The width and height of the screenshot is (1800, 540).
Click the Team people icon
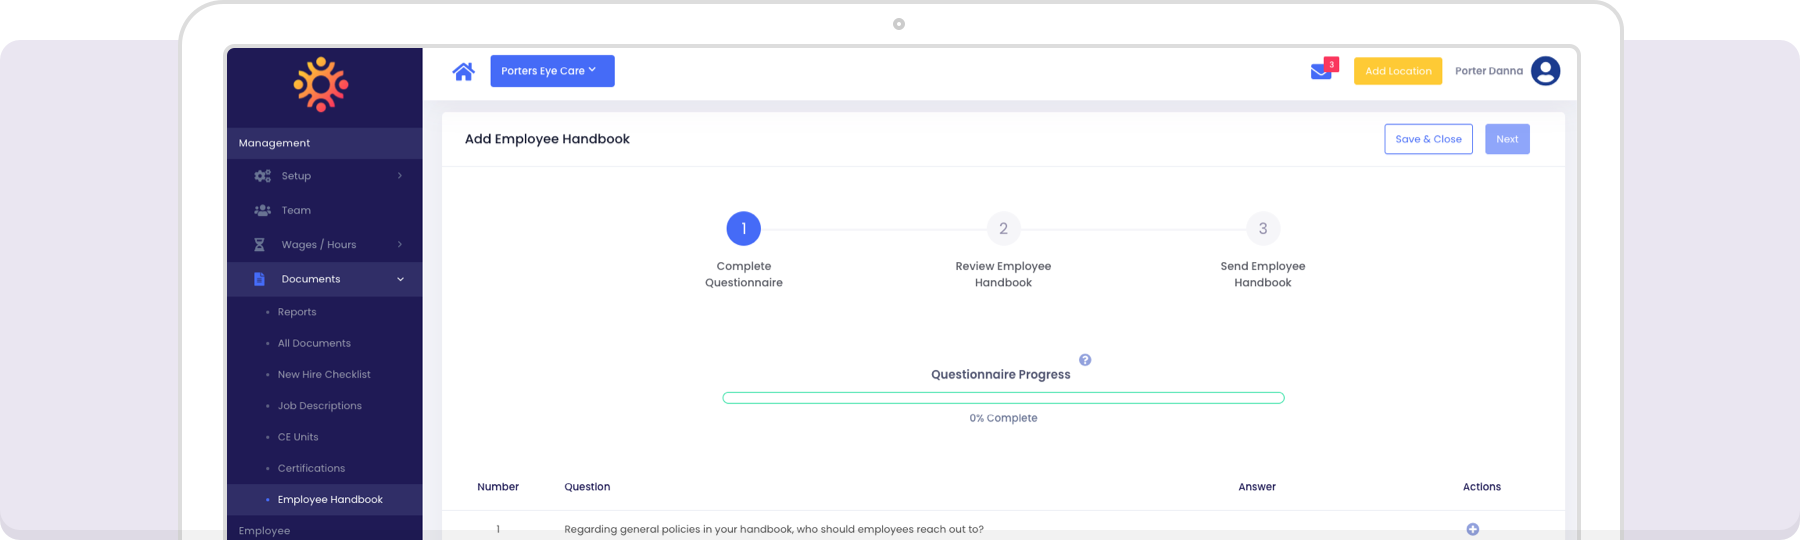[262, 210]
